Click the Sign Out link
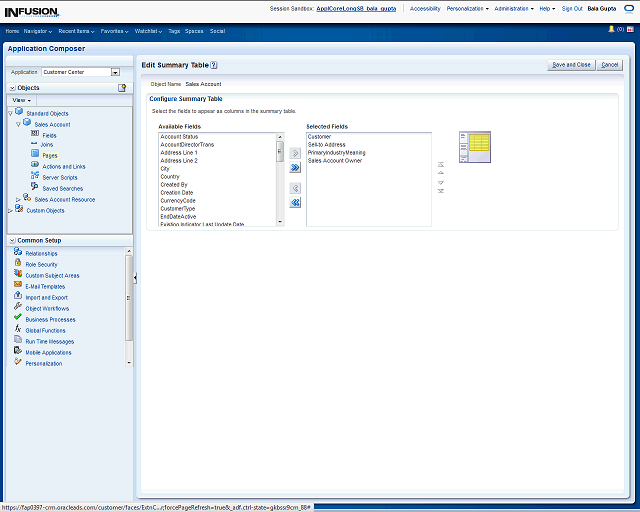This screenshot has height=512, width=640. click(572, 8)
